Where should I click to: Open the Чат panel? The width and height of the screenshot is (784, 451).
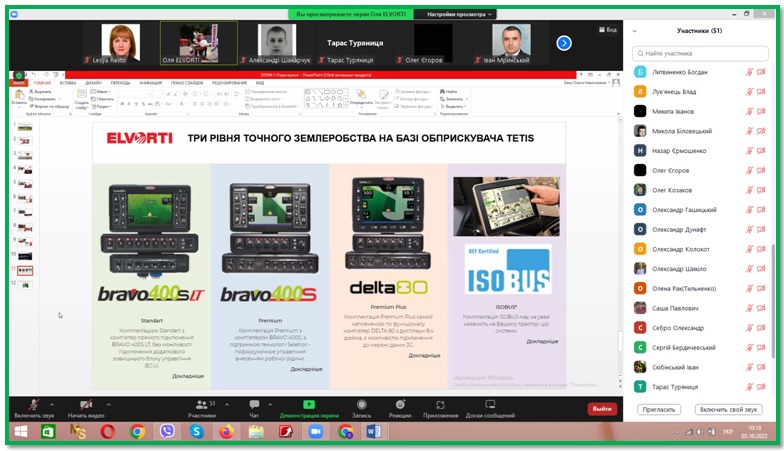(254, 408)
